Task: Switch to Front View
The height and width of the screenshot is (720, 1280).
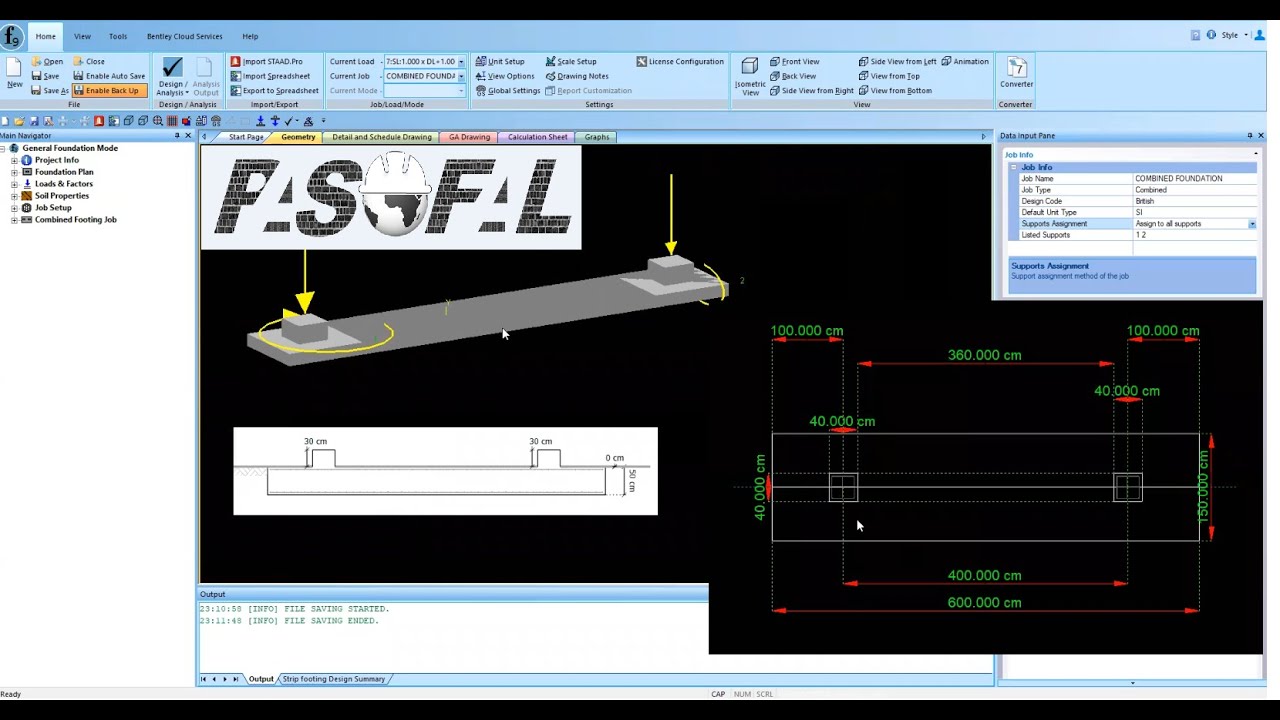Action: coord(795,61)
